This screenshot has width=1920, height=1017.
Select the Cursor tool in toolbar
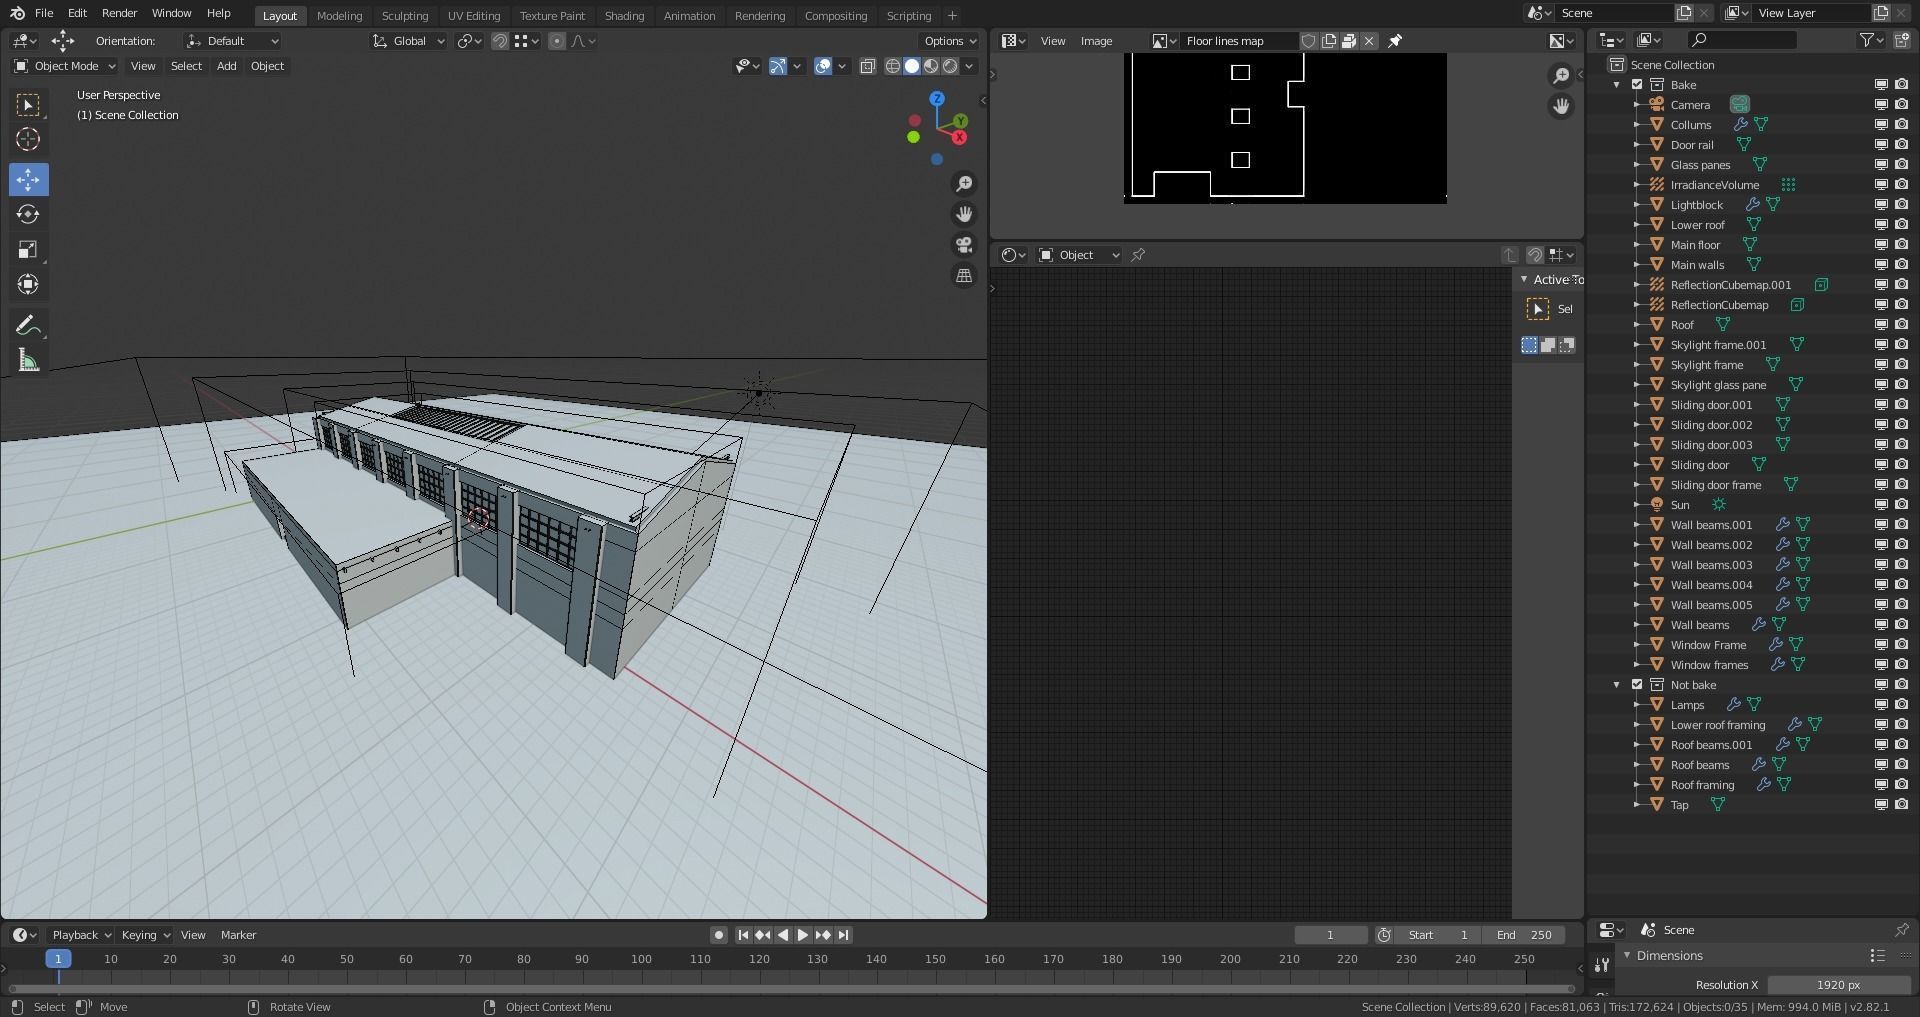tap(28, 140)
